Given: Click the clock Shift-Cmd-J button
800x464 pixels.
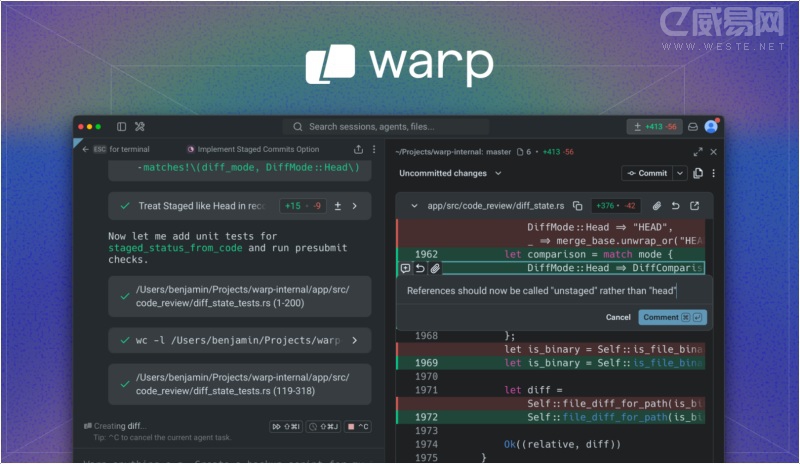Looking at the screenshot, I should [324, 426].
